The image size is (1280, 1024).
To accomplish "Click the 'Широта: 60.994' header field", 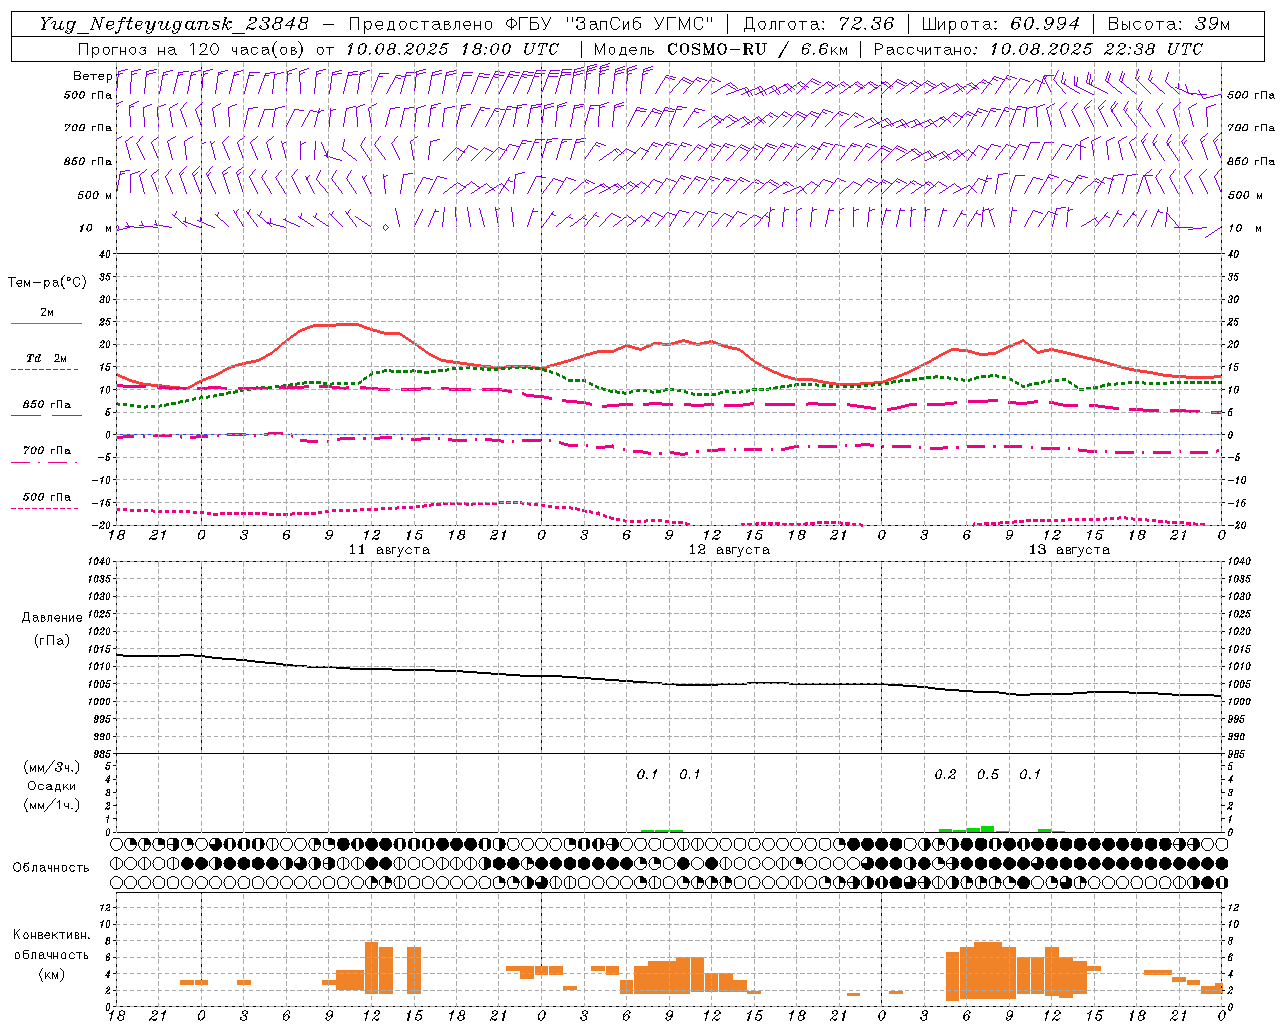I will pos(1000,24).
